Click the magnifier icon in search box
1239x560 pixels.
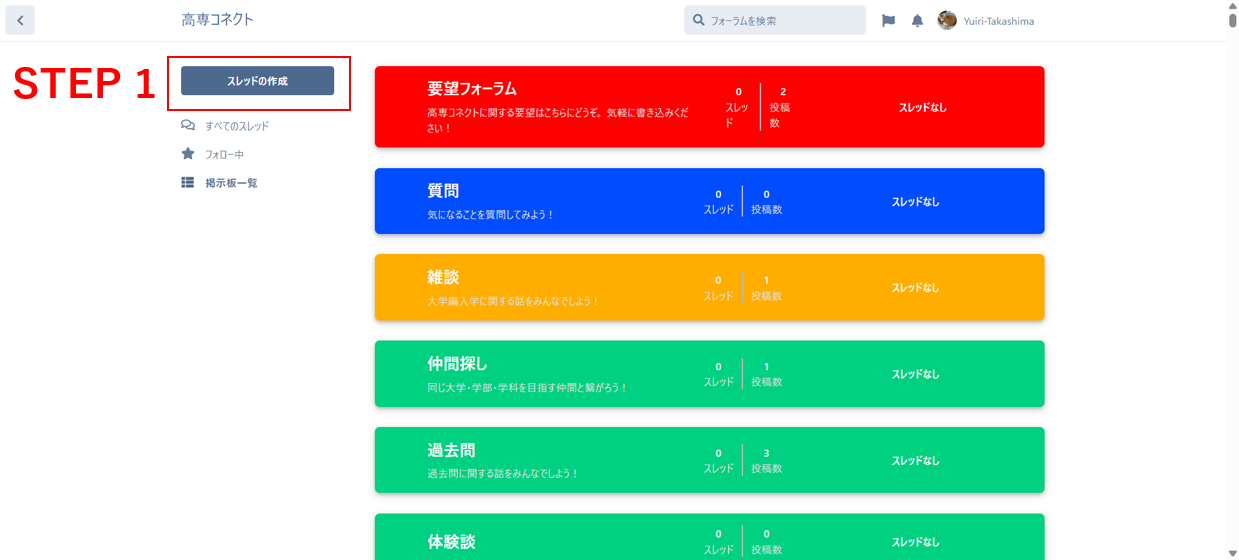(699, 20)
